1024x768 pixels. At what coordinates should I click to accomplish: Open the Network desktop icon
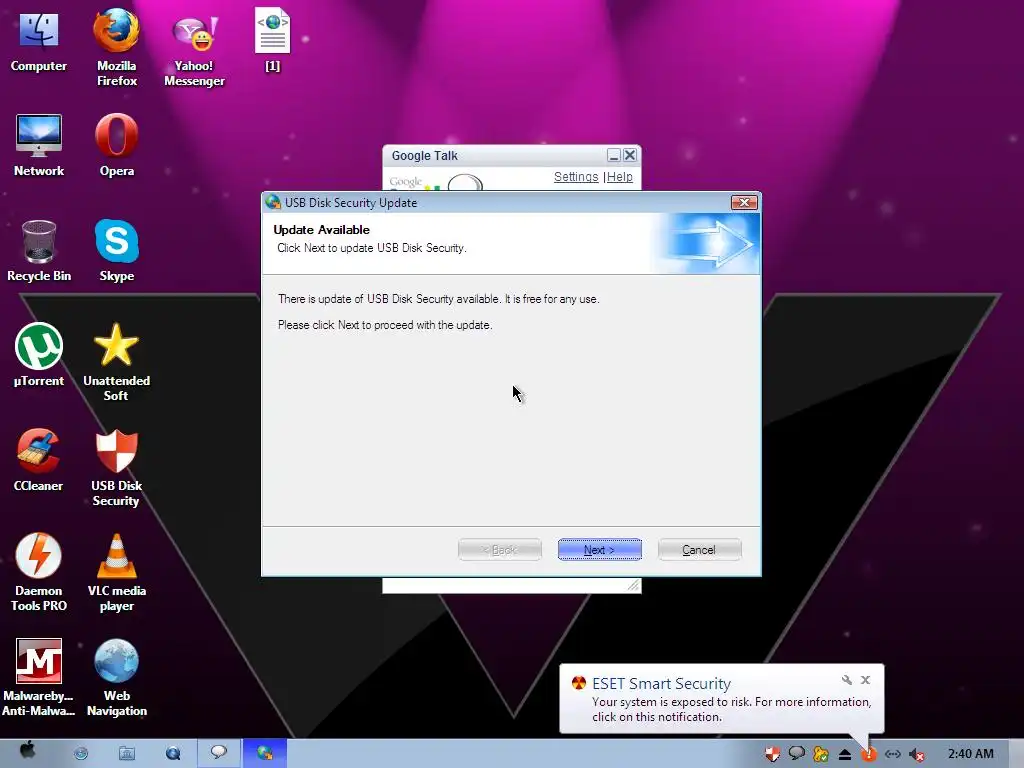39,145
